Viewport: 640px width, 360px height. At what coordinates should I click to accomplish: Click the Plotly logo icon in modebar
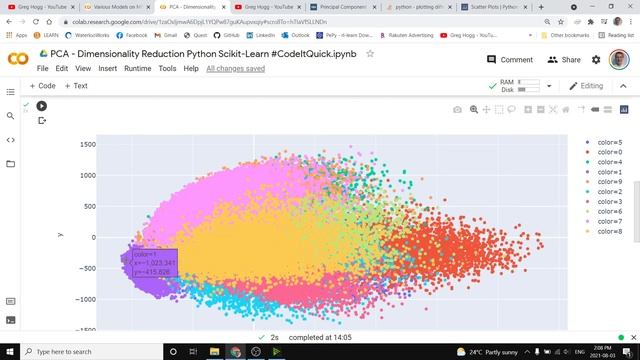coord(624,109)
